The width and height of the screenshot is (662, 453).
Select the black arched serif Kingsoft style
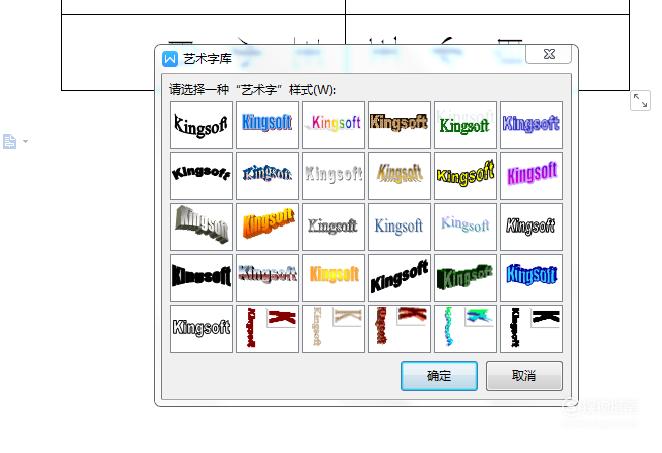pos(201,125)
